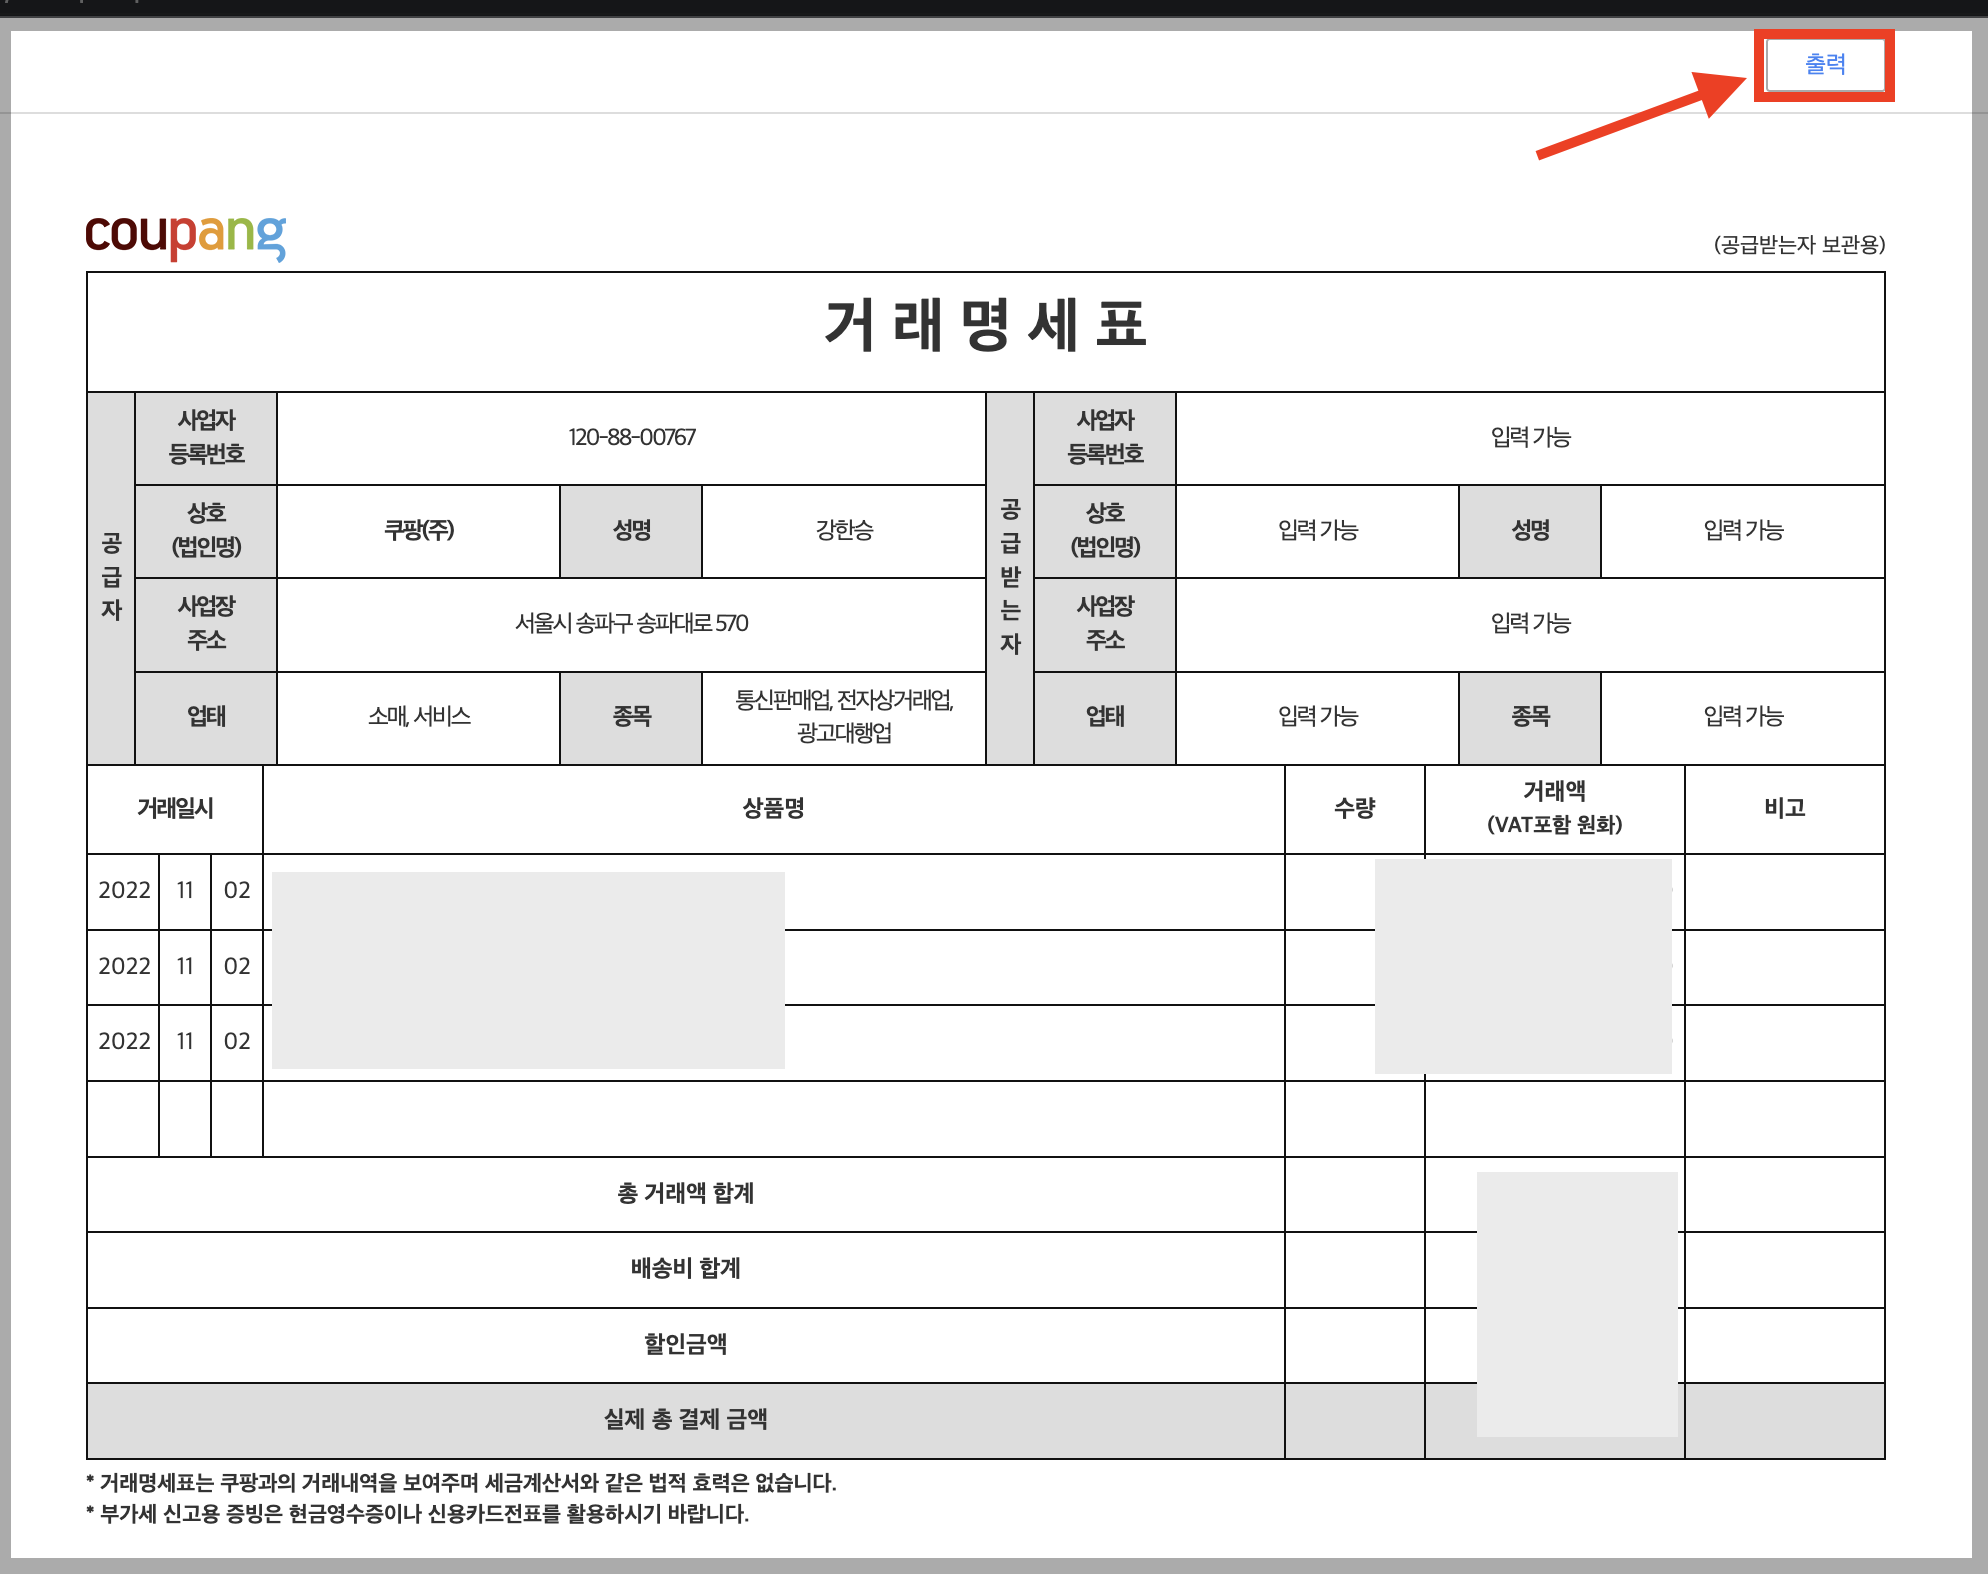Enter recipient business registration number field
Screen dimensions: 1988x1574
coord(1529,437)
